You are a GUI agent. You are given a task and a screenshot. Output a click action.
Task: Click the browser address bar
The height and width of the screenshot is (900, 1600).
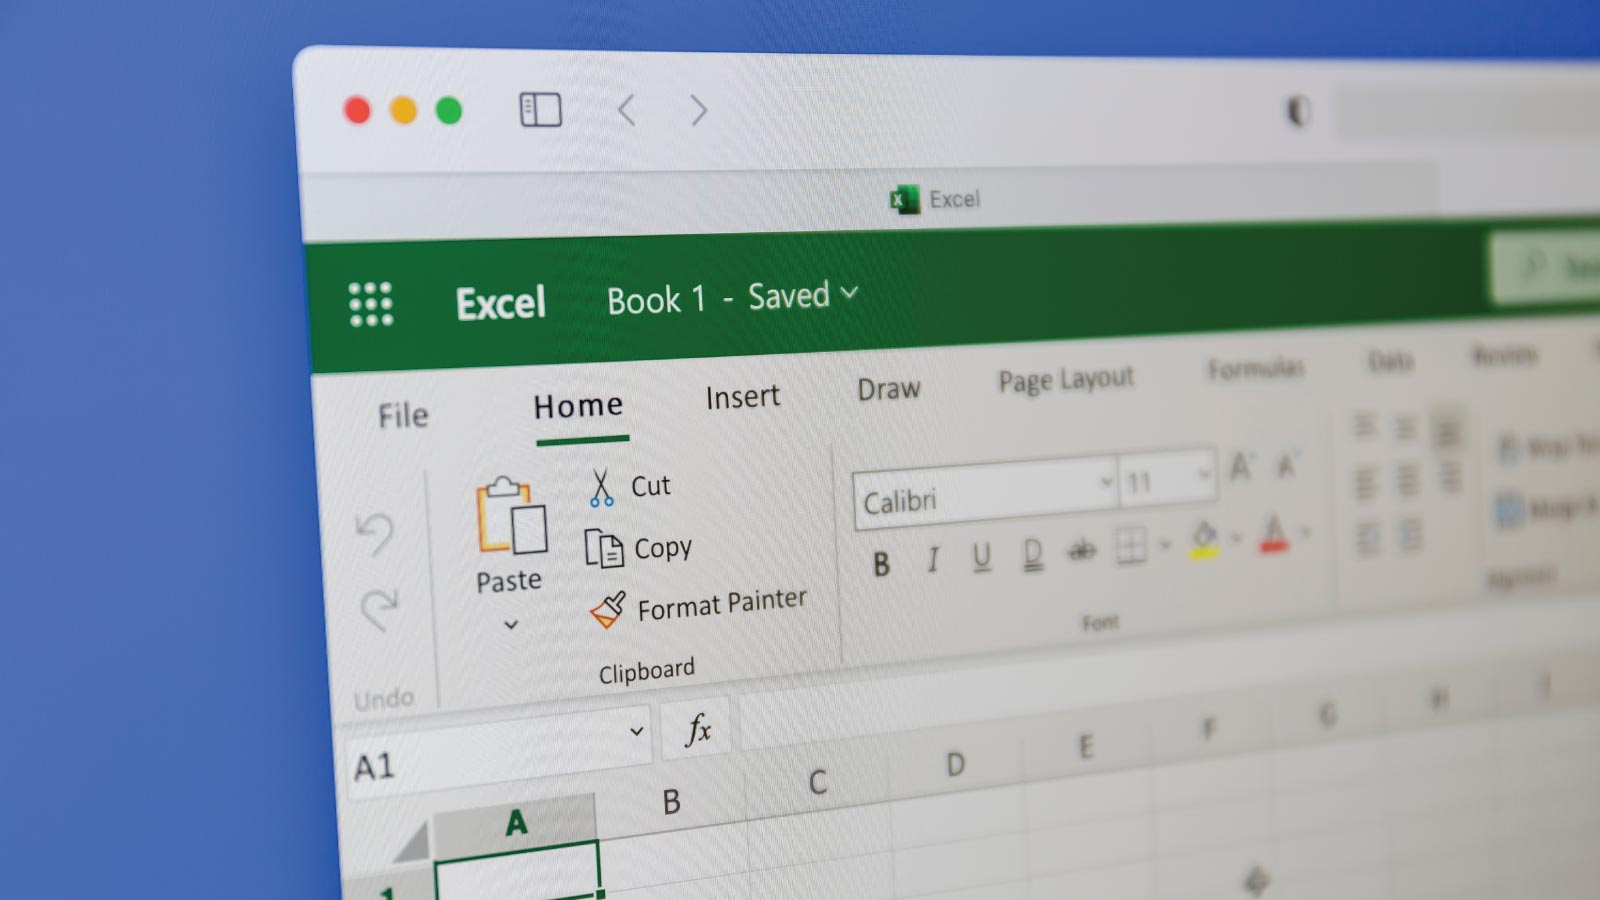click(x=1468, y=113)
